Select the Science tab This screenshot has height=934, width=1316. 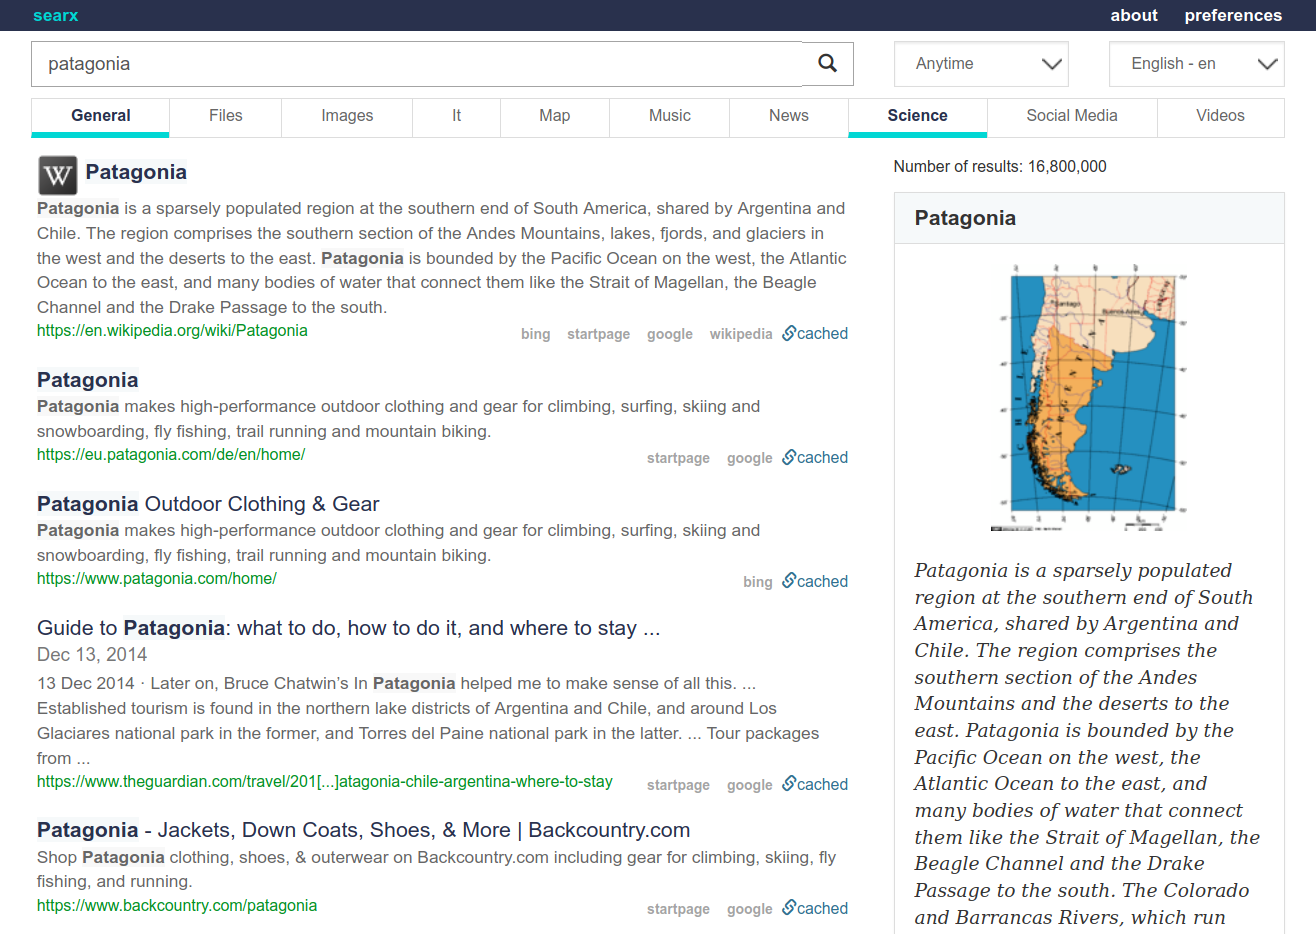pyautogui.click(x=918, y=116)
